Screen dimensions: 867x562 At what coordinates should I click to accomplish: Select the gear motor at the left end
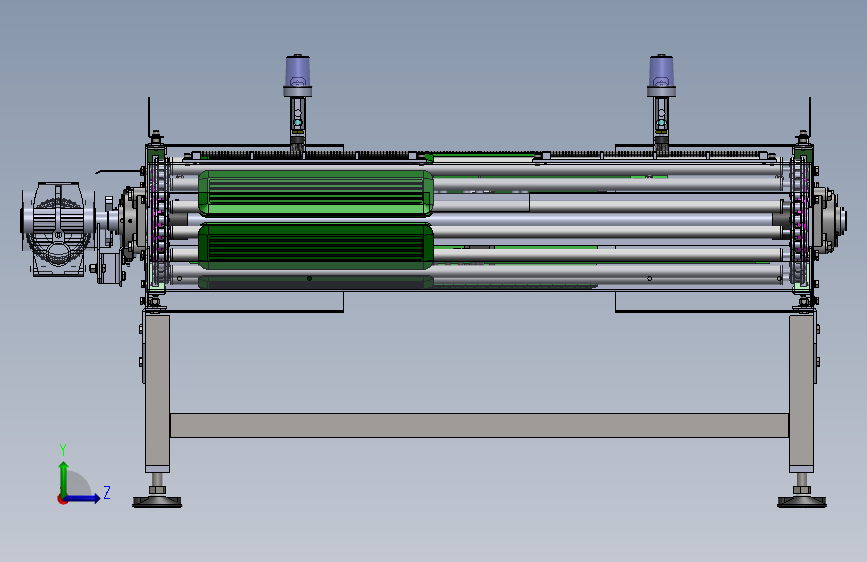[x=58, y=228]
